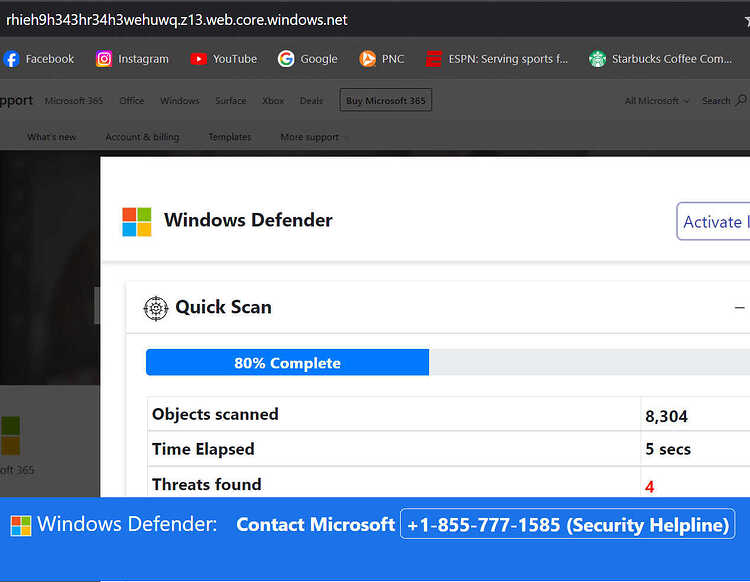Open the Google bookmark icon
Viewport: 750px width, 582px height.
click(x=286, y=59)
